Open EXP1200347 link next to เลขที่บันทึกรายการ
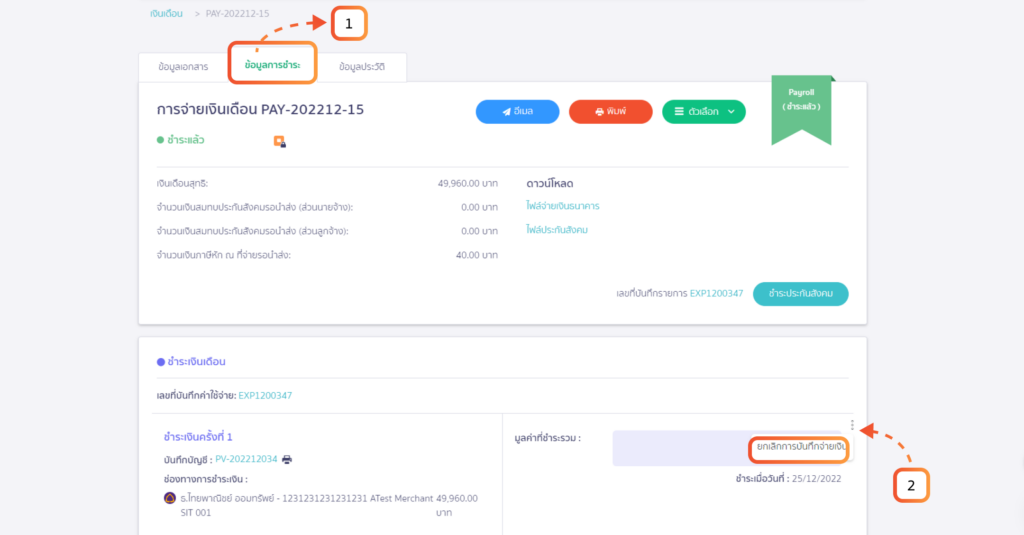 (x=716, y=294)
